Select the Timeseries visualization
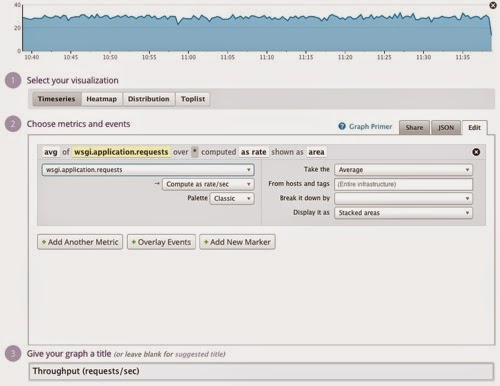Screen dimensions: 500x386 coord(57,99)
